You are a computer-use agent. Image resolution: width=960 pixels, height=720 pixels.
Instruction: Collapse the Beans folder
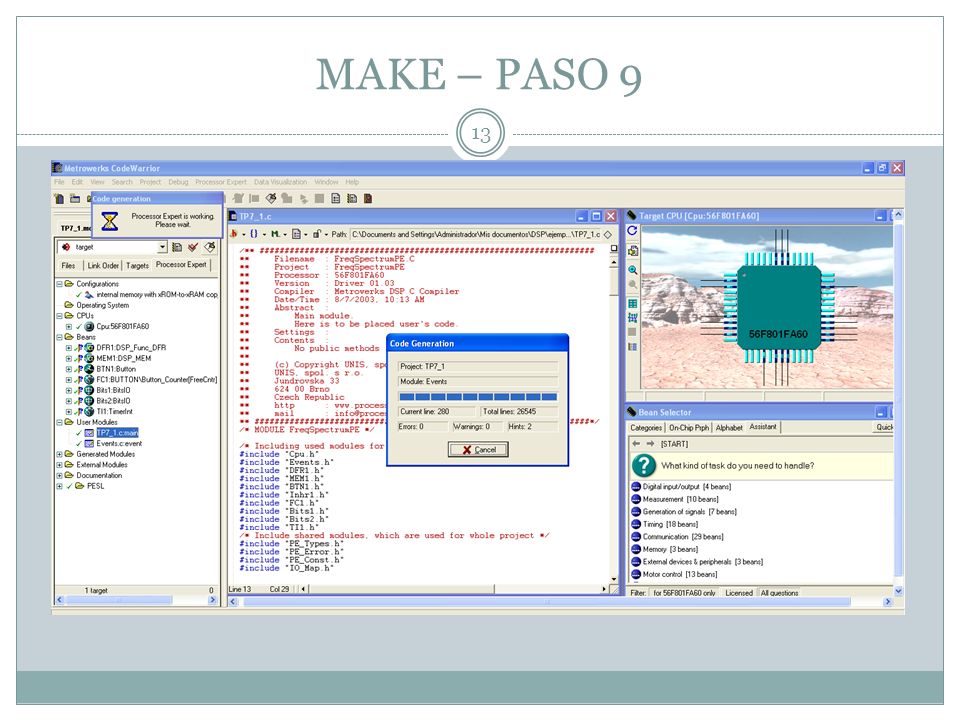(x=59, y=337)
